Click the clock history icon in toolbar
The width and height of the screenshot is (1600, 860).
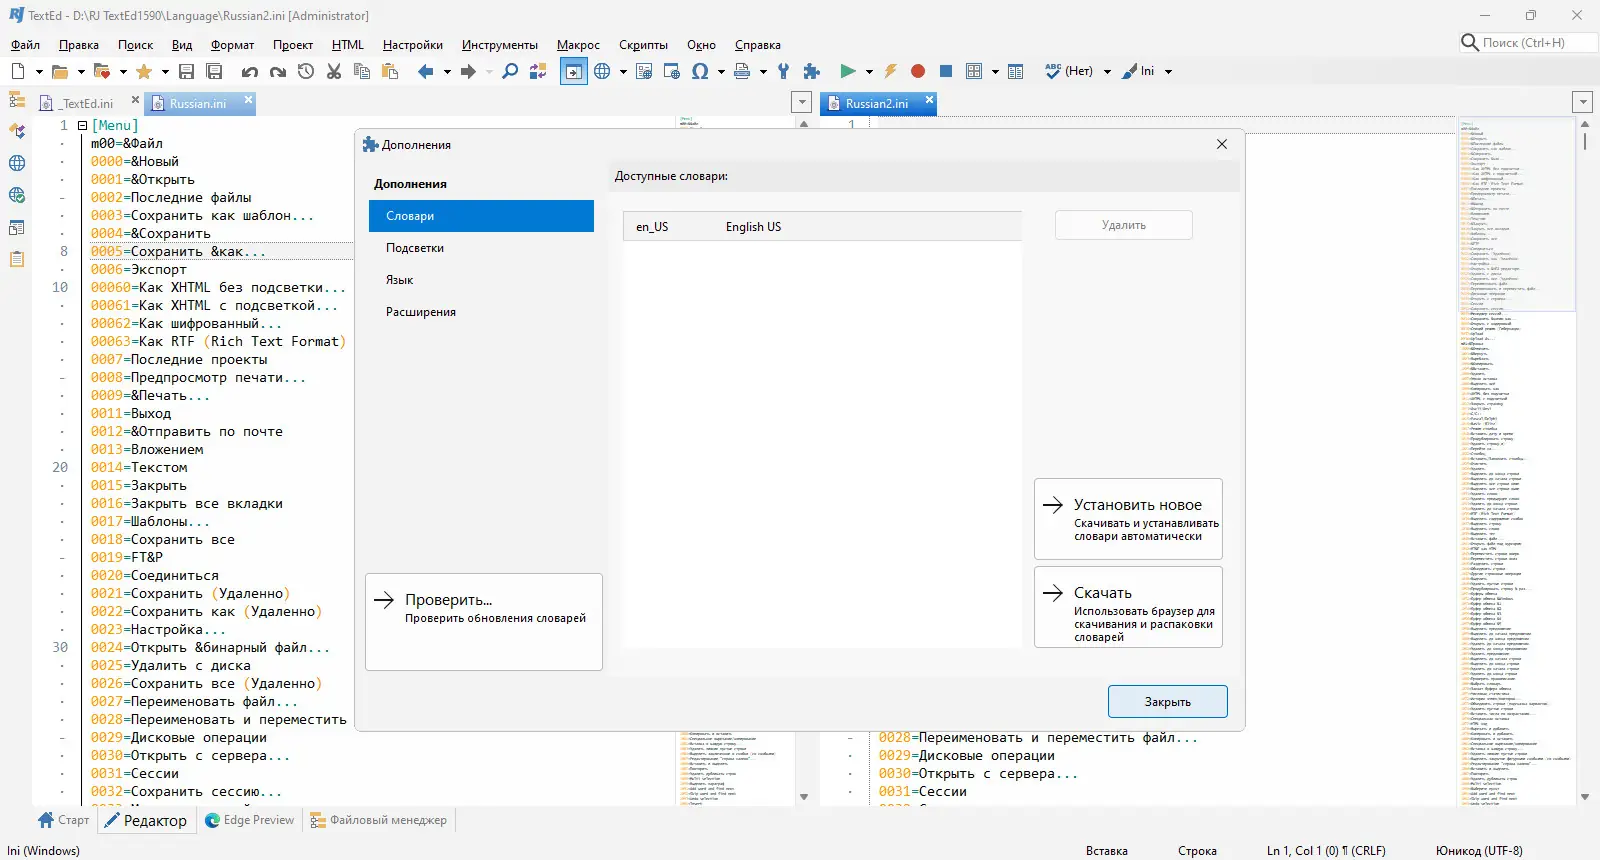pos(306,71)
